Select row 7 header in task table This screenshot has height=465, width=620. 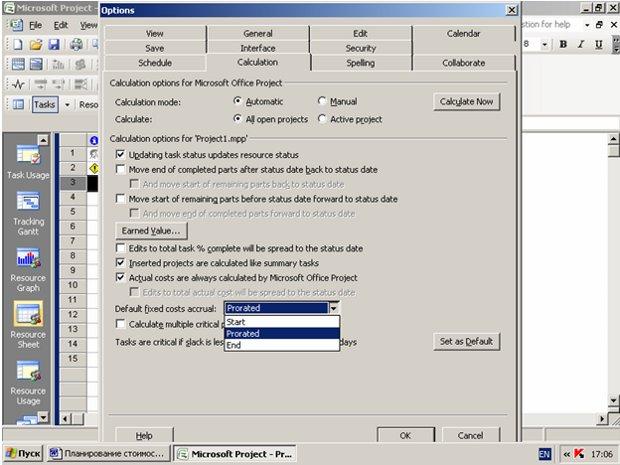pos(73,241)
